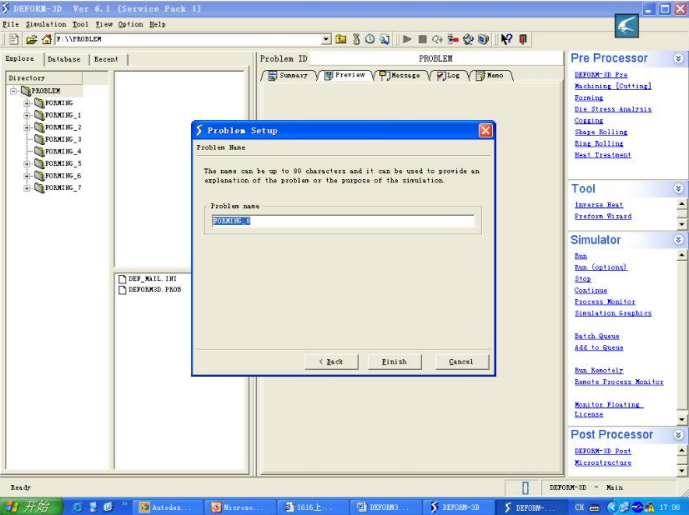Viewport: 689px width, 515px height.
Task: Open the DEFORM-3D Post link
Action: click(602, 451)
